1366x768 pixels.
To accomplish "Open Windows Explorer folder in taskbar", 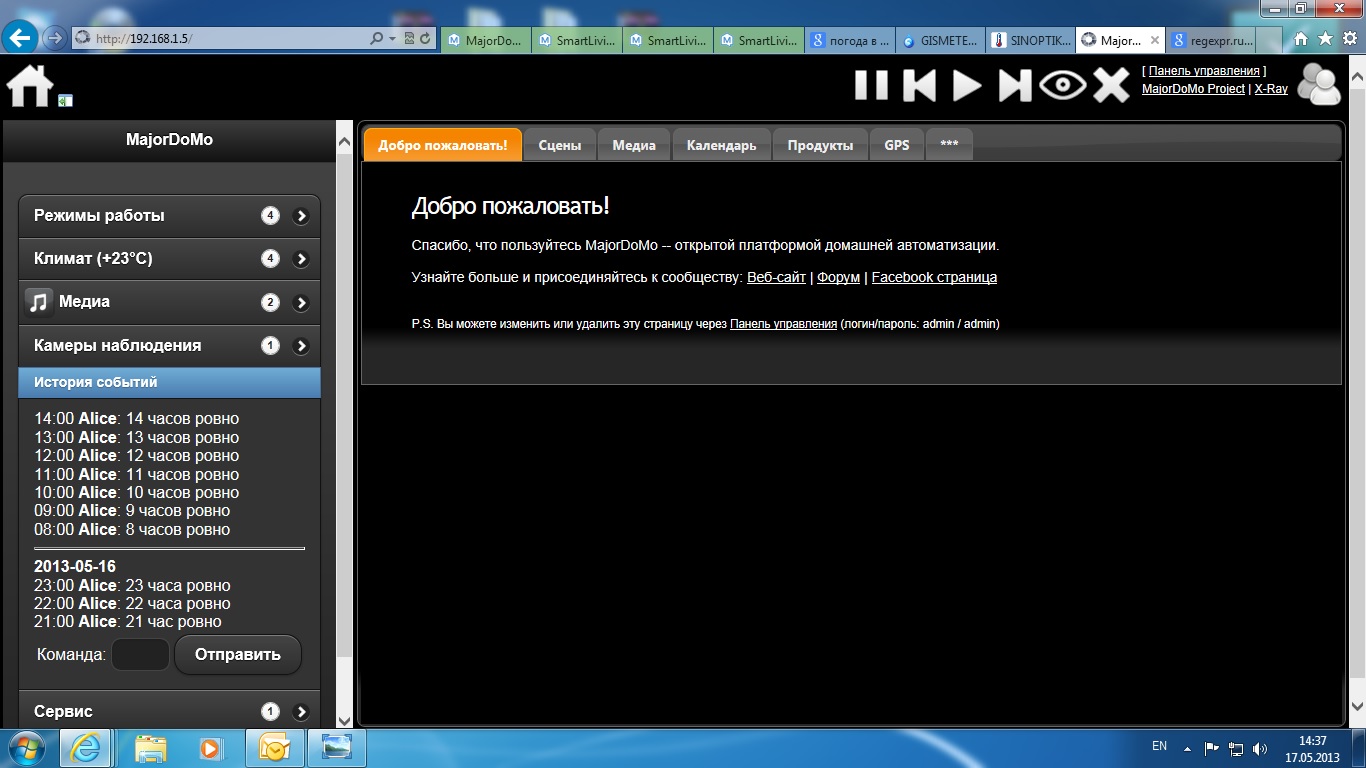I will 150,748.
